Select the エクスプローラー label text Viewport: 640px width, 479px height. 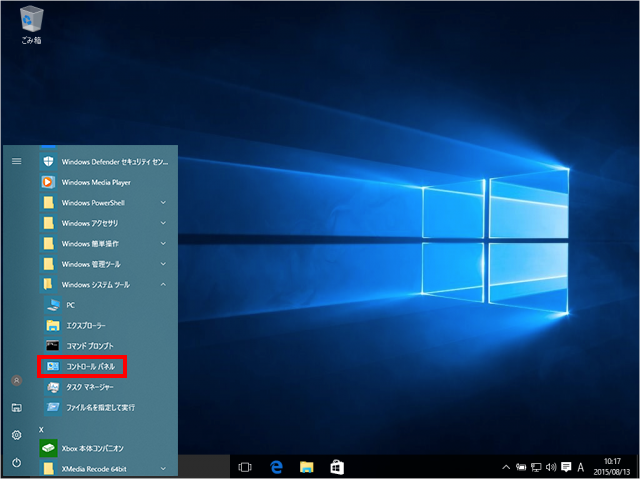tap(86, 326)
